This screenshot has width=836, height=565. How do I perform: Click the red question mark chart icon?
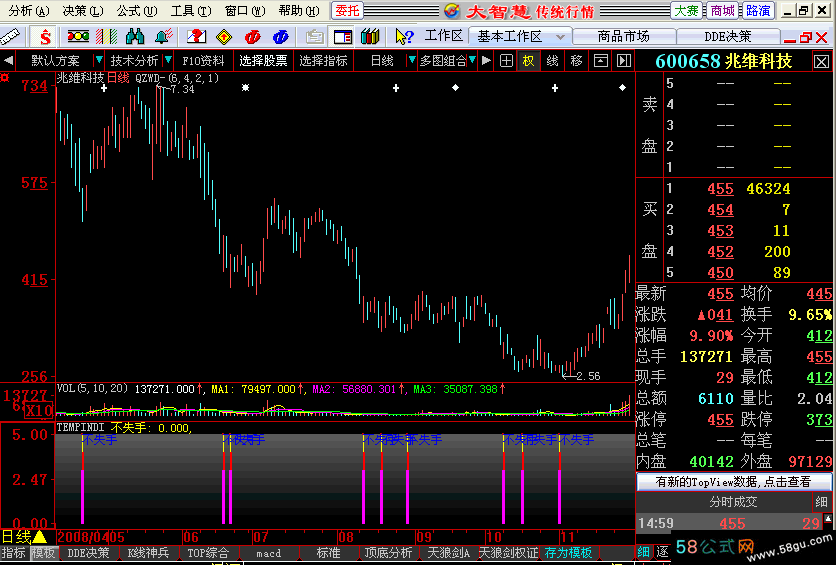[196, 36]
